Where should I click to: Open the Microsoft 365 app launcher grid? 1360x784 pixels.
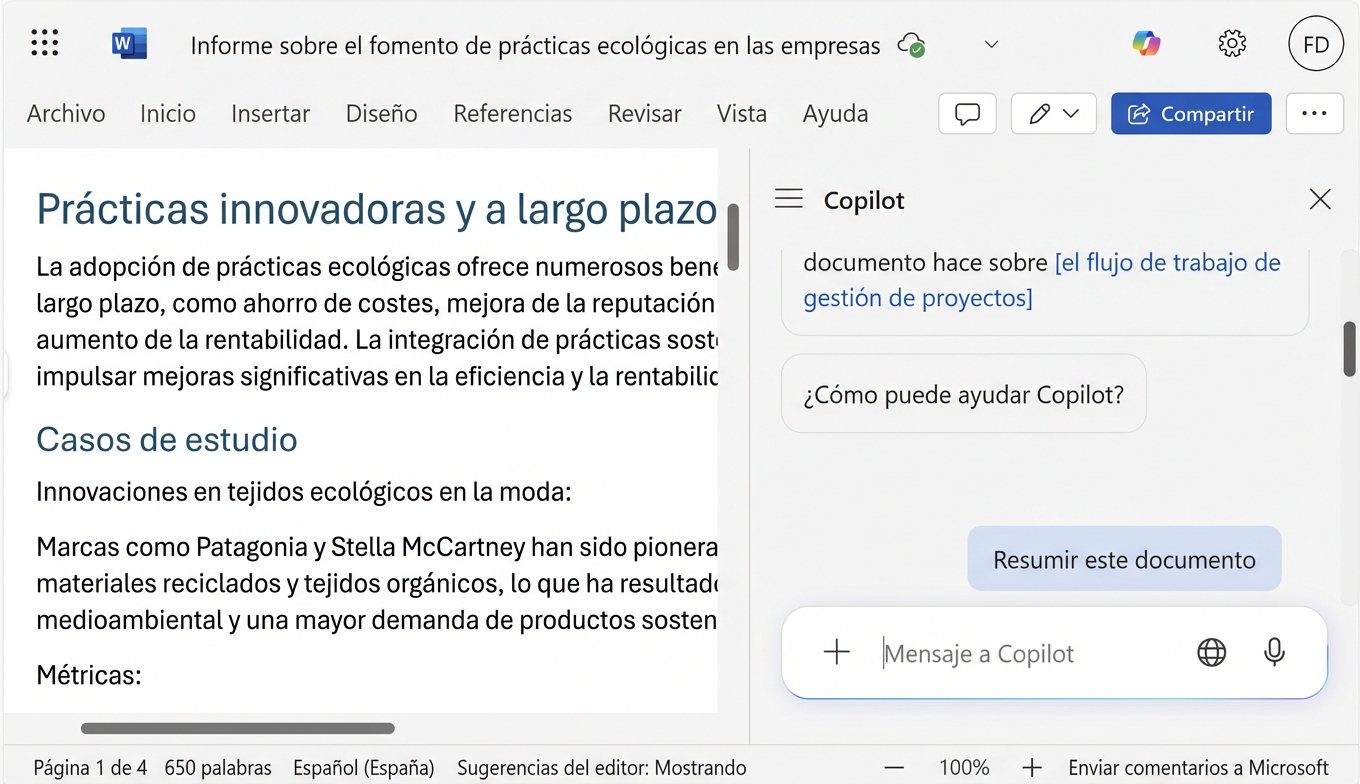pos(44,43)
